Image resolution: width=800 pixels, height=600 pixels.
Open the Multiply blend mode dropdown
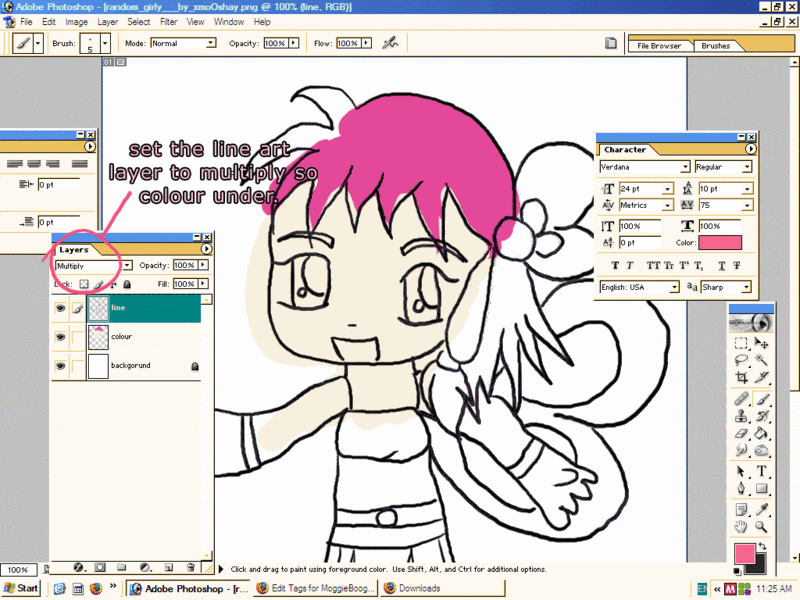click(127, 265)
